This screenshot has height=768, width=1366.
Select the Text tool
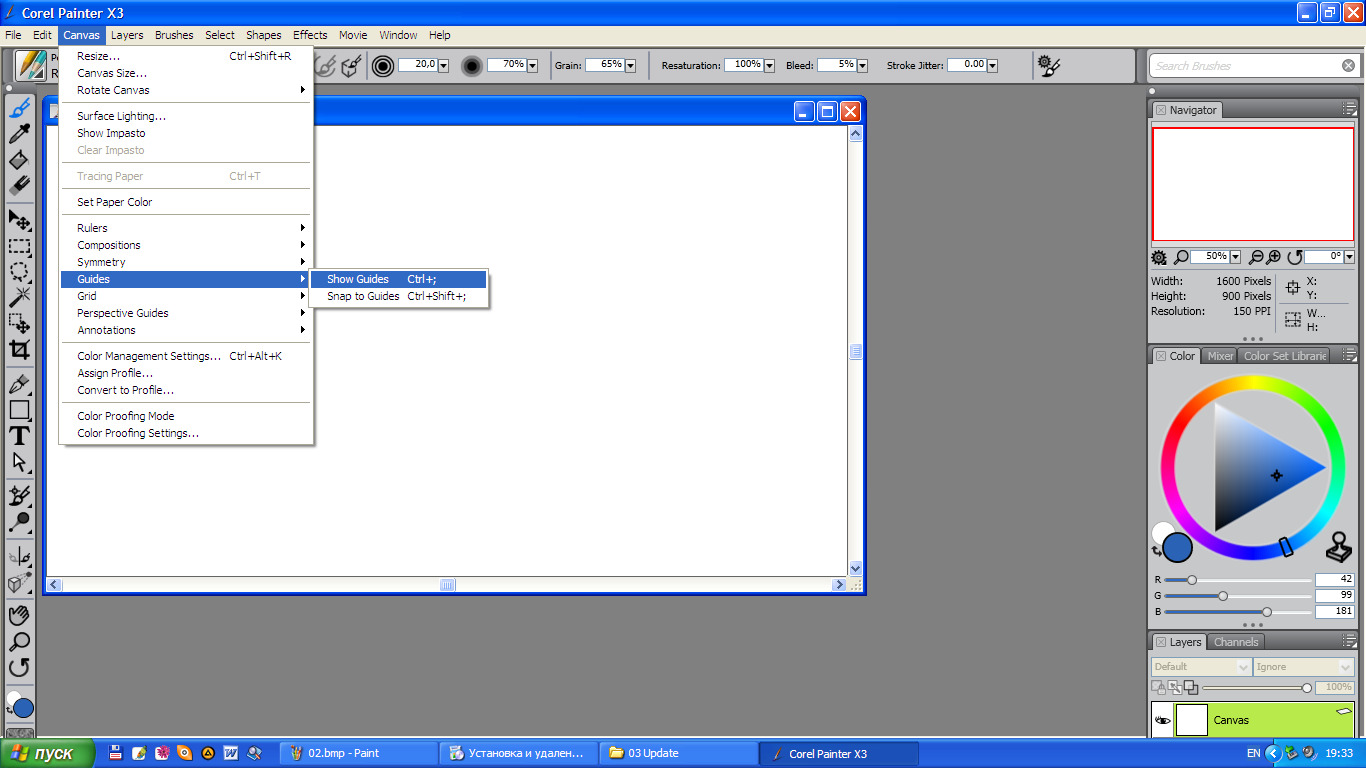pos(19,436)
